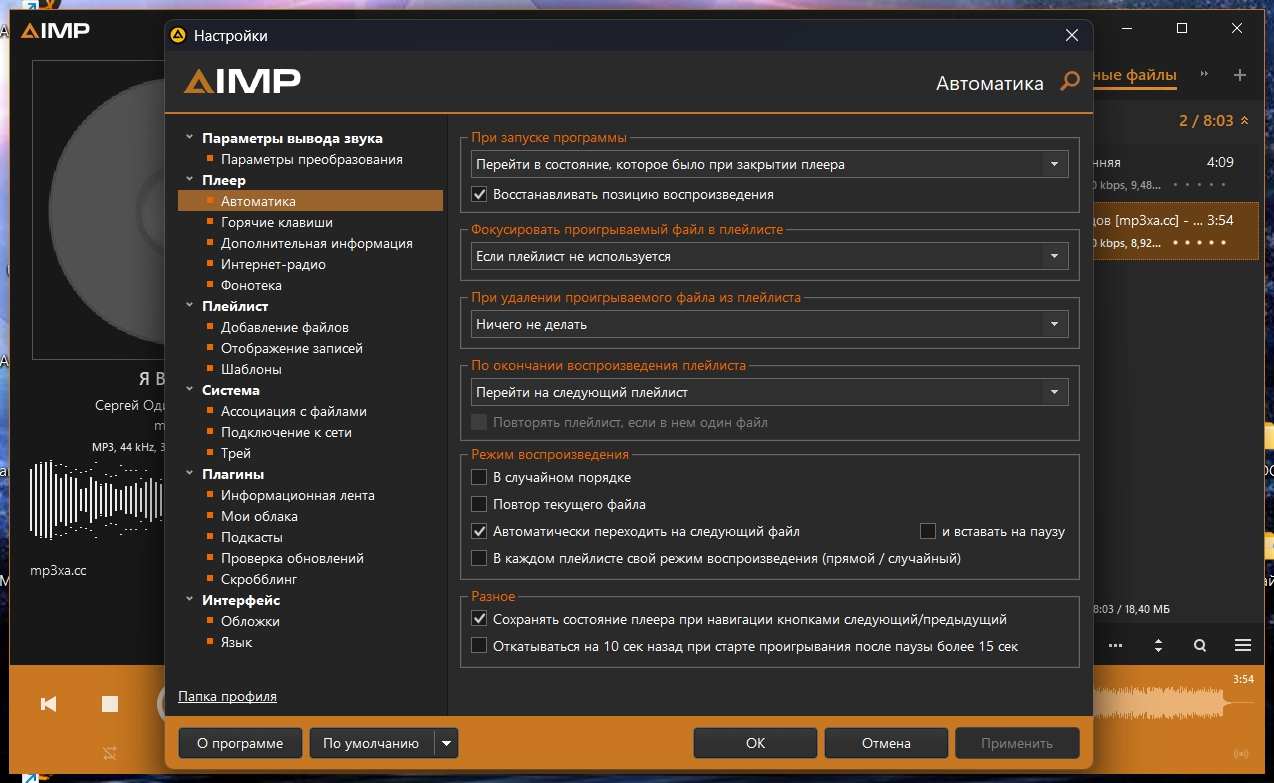Collapse the Система tree section
The image size is (1274, 783).
tap(189, 390)
